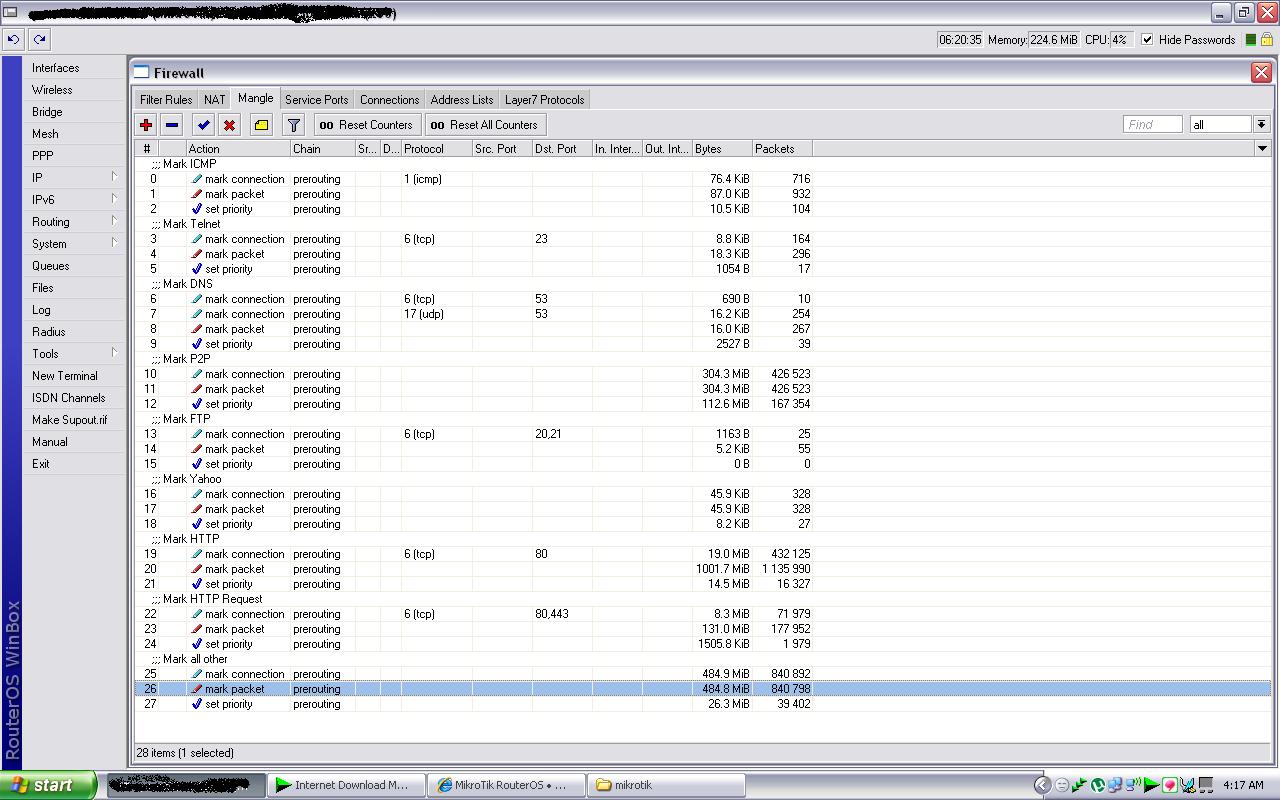
Task: Click the yellow Comment icon
Action: [x=261, y=125]
